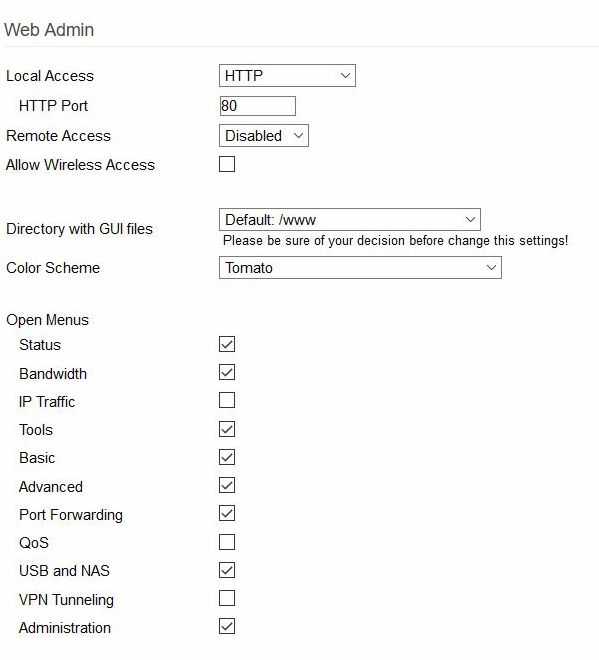Image resolution: width=599 pixels, height=660 pixels.
Task: Check the VPN Tunneling checkbox
Action: point(227,598)
